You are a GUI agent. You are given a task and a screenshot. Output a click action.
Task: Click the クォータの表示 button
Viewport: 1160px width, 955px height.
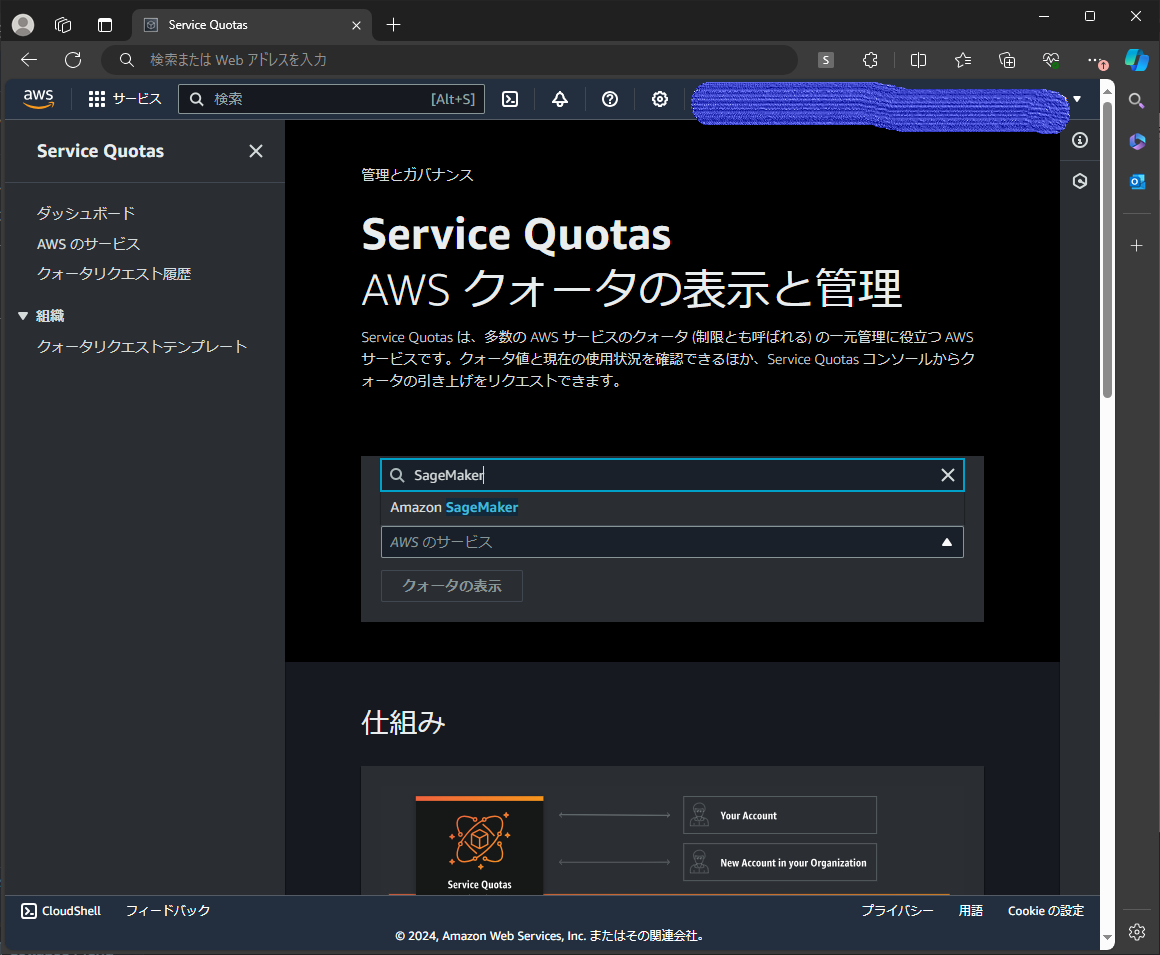point(452,586)
